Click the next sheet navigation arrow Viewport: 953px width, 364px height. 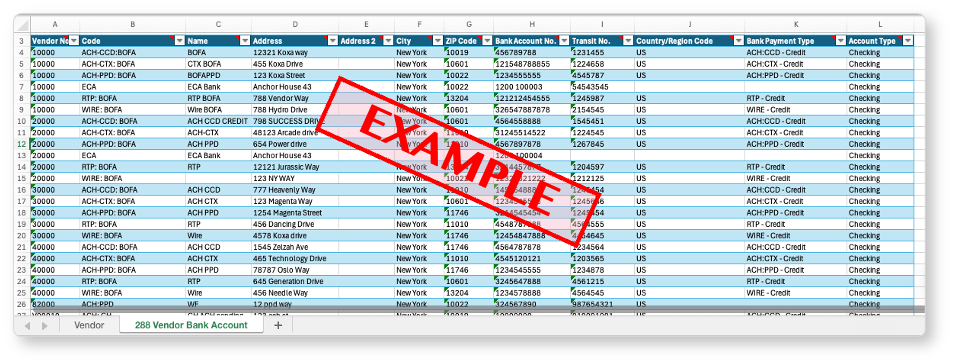44,326
